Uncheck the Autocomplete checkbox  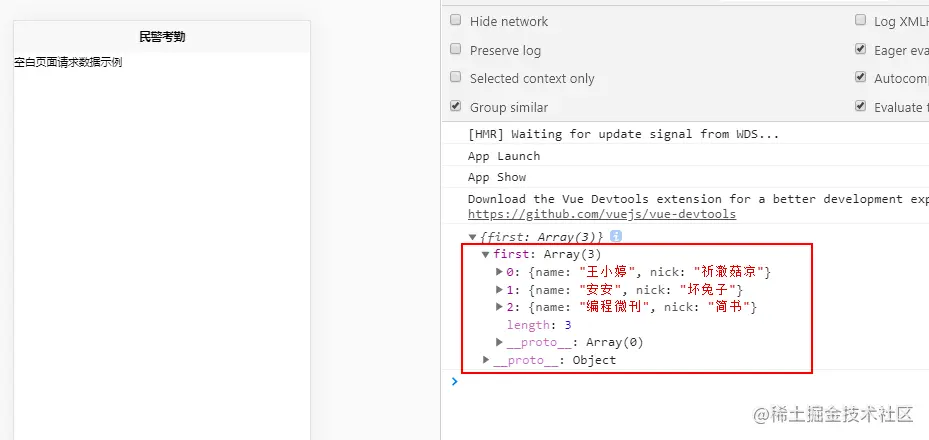[x=860, y=77]
